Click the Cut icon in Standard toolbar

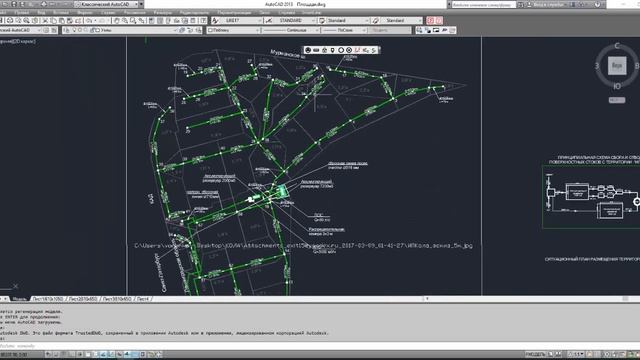(45, 20)
